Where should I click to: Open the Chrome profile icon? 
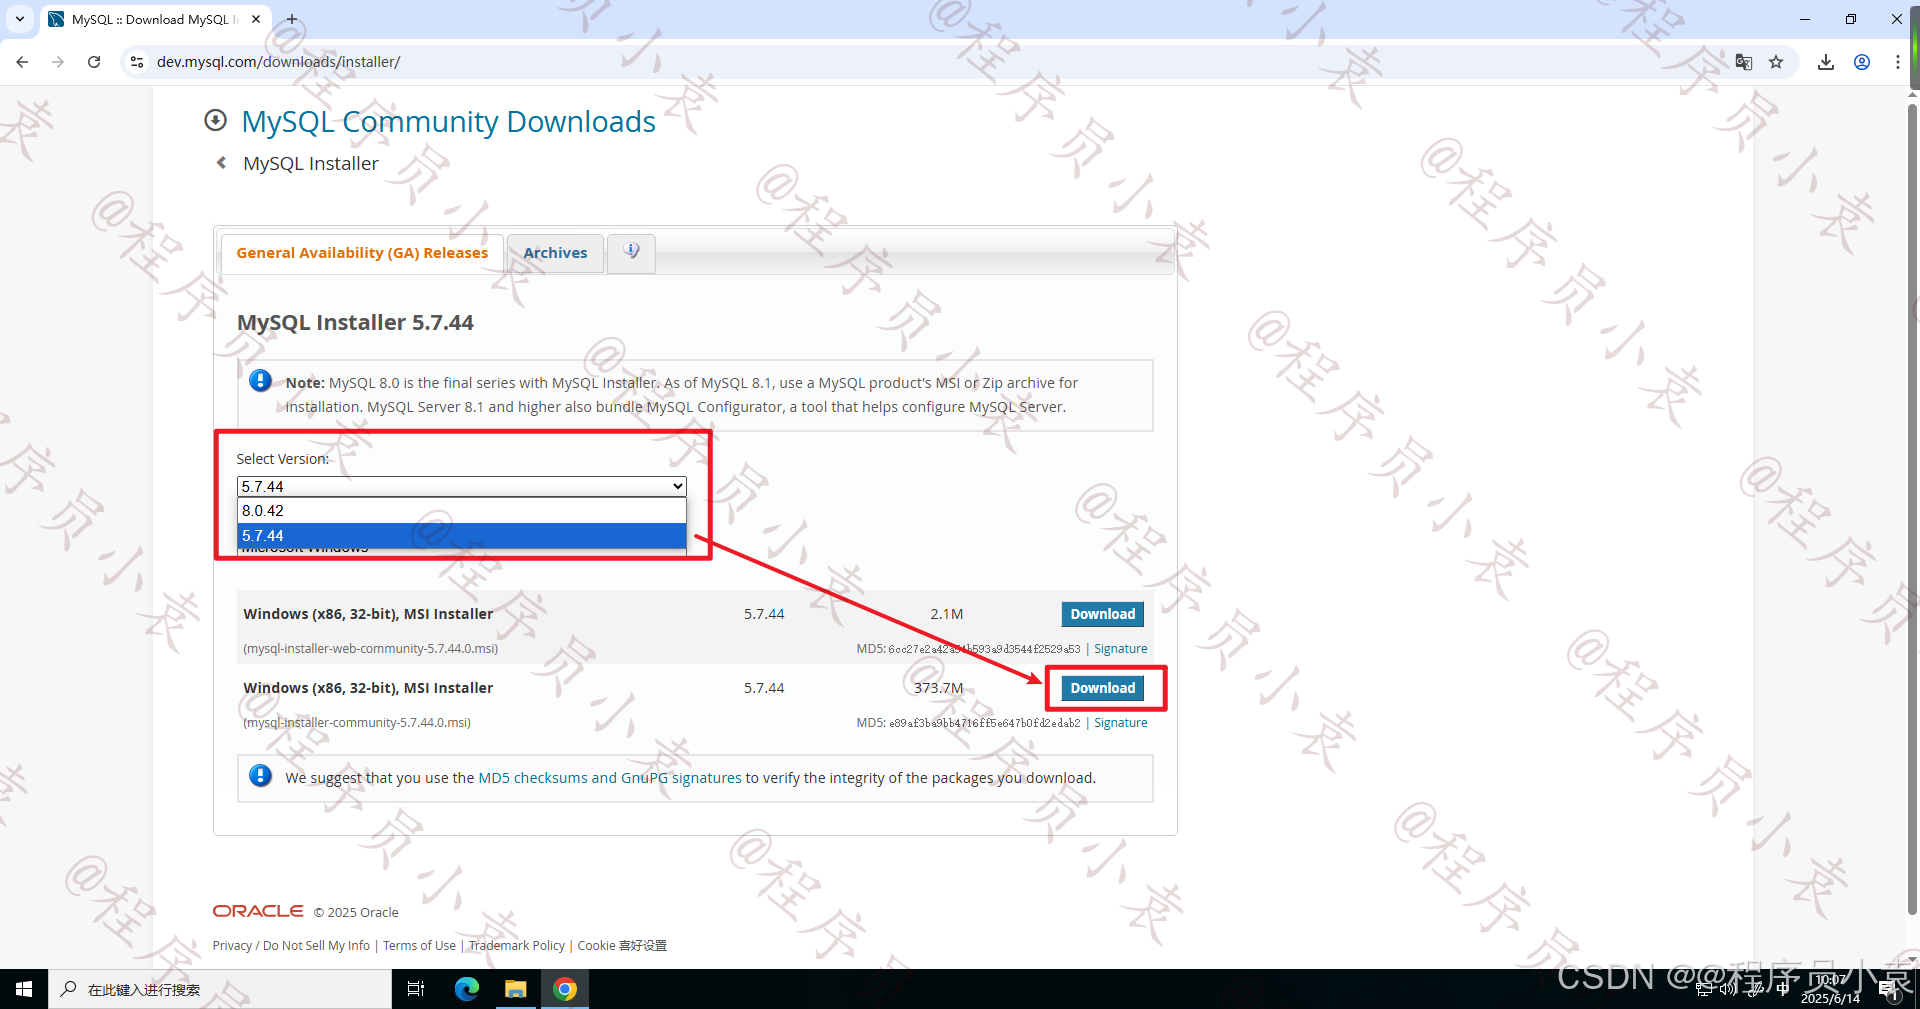pyautogui.click(x=1862, y=62)
